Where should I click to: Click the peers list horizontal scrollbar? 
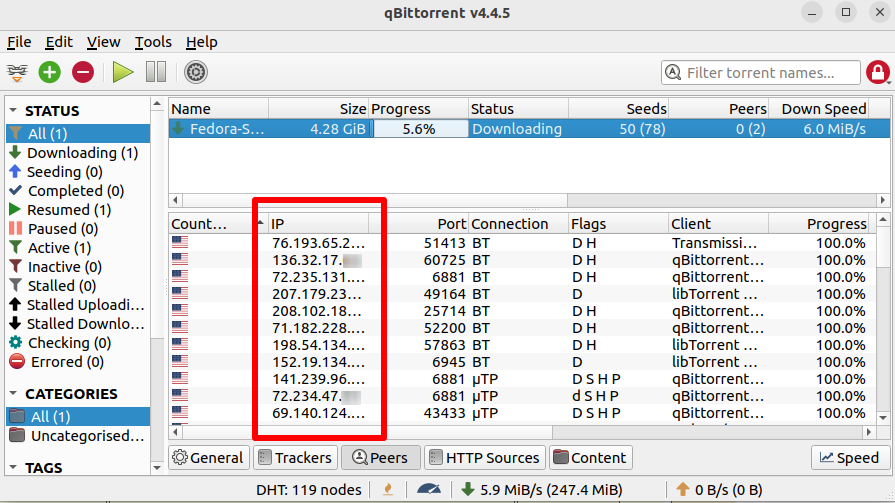tap(367, 432)
